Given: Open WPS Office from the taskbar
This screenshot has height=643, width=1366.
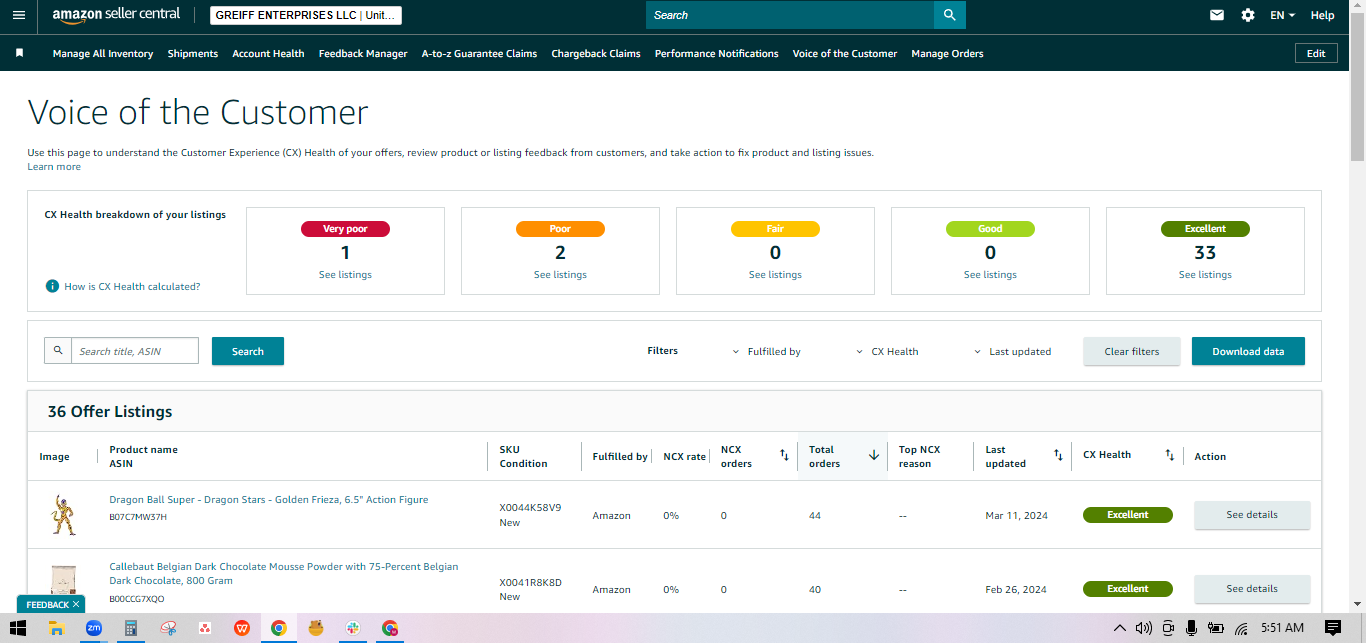Looking at the screenshot, I should pyautogui.click(x=242, y=628).
